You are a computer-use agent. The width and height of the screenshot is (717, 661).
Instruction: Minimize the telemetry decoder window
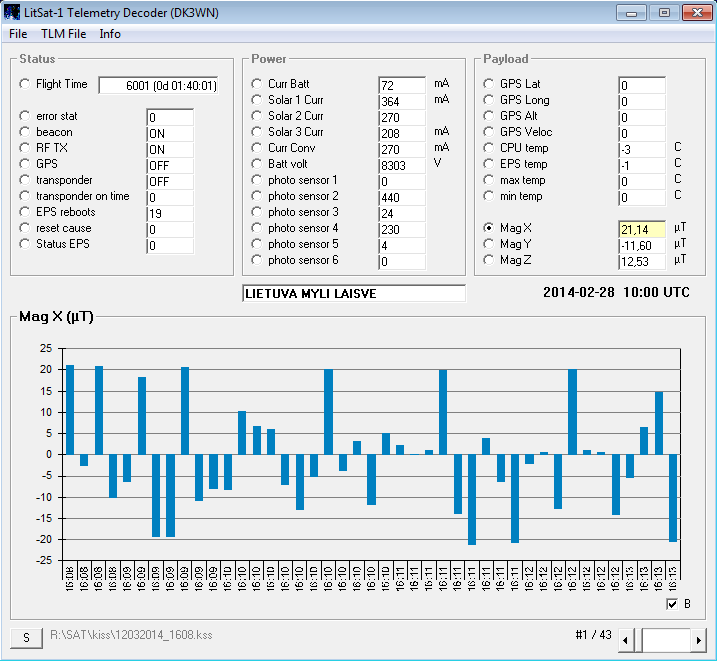coord(630,13)
